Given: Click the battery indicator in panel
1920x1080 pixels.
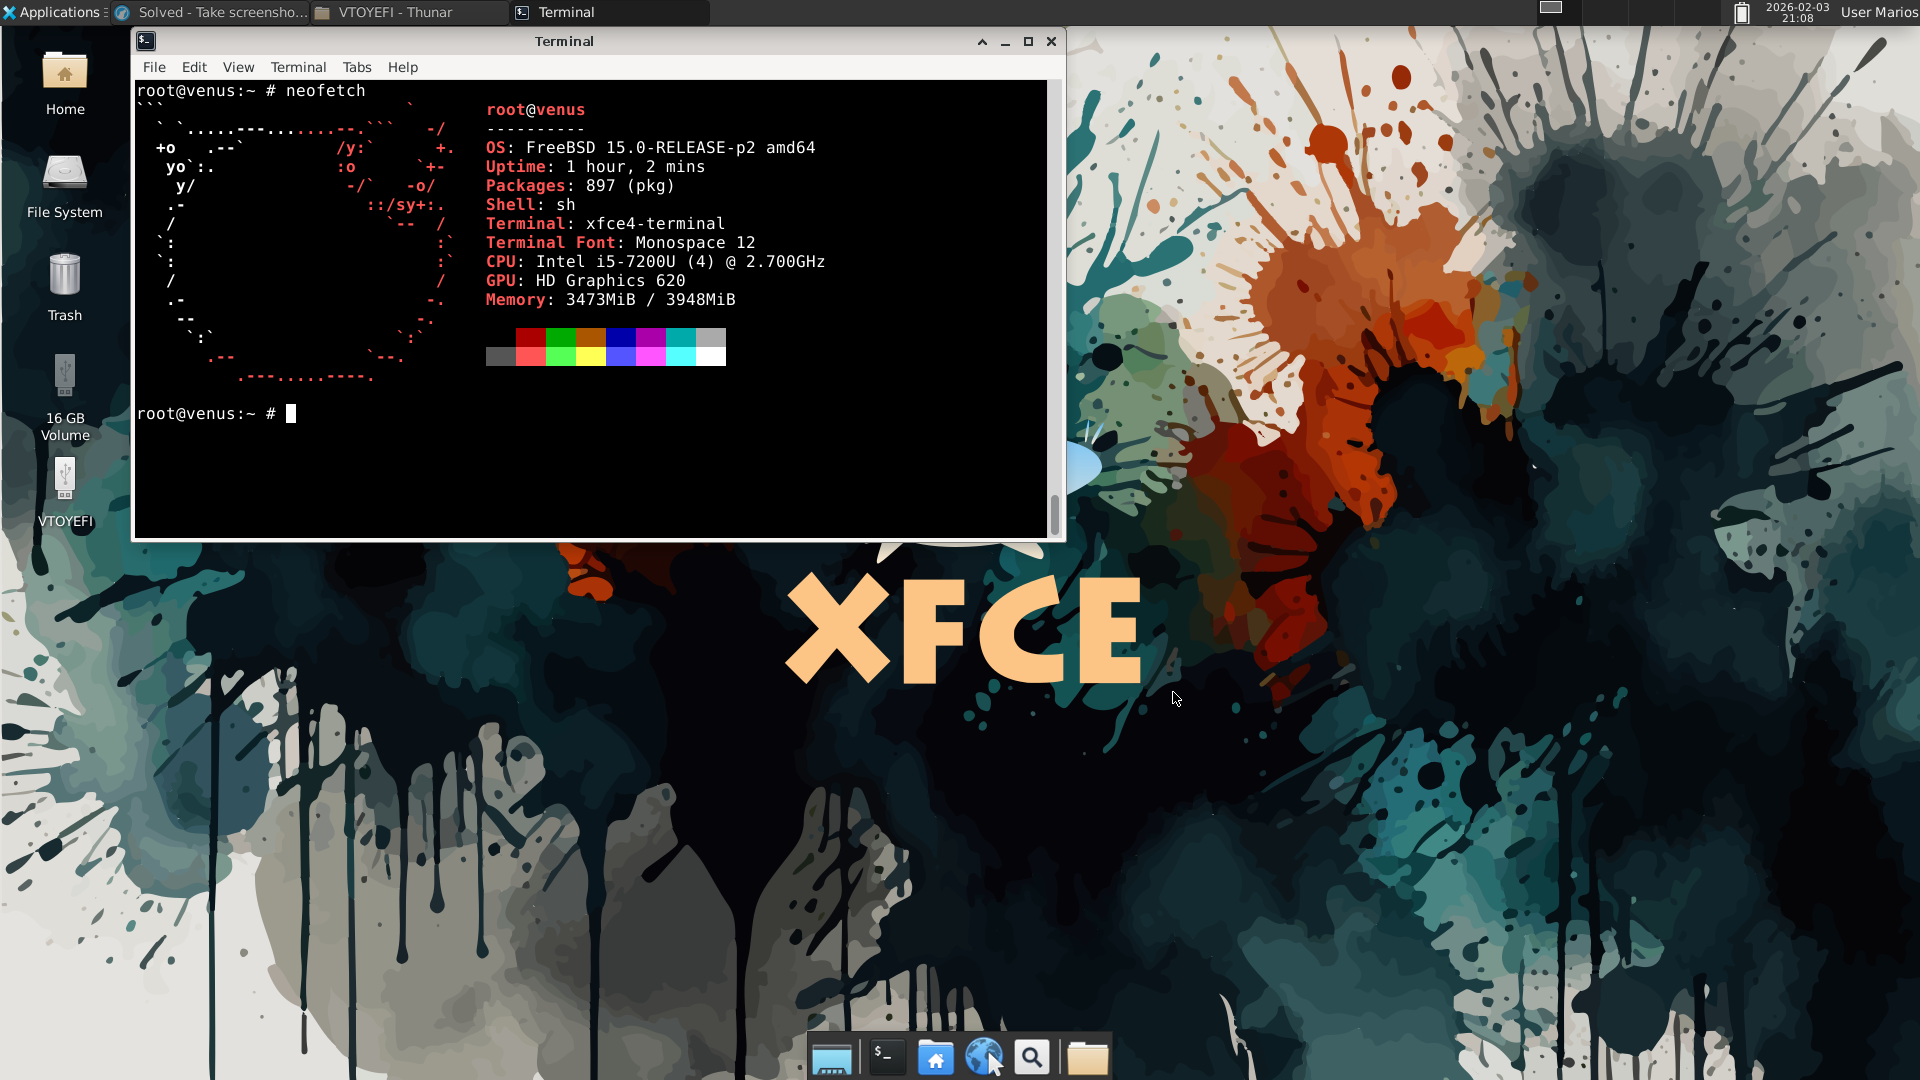Looking at the screenshot, I should [x=1741, y=13].
